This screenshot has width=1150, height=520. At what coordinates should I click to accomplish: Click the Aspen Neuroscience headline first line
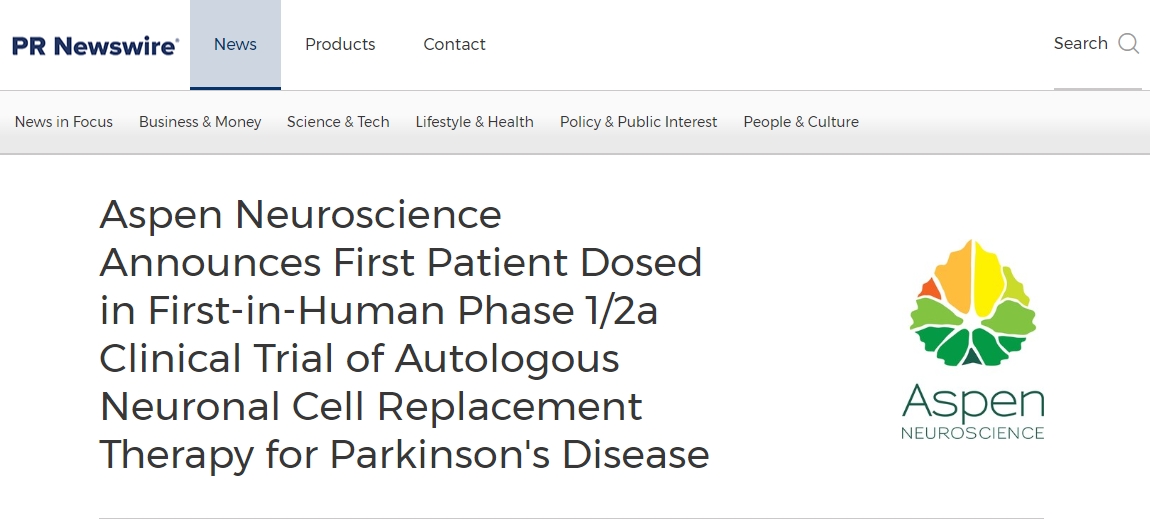click(x=300, y=215)
